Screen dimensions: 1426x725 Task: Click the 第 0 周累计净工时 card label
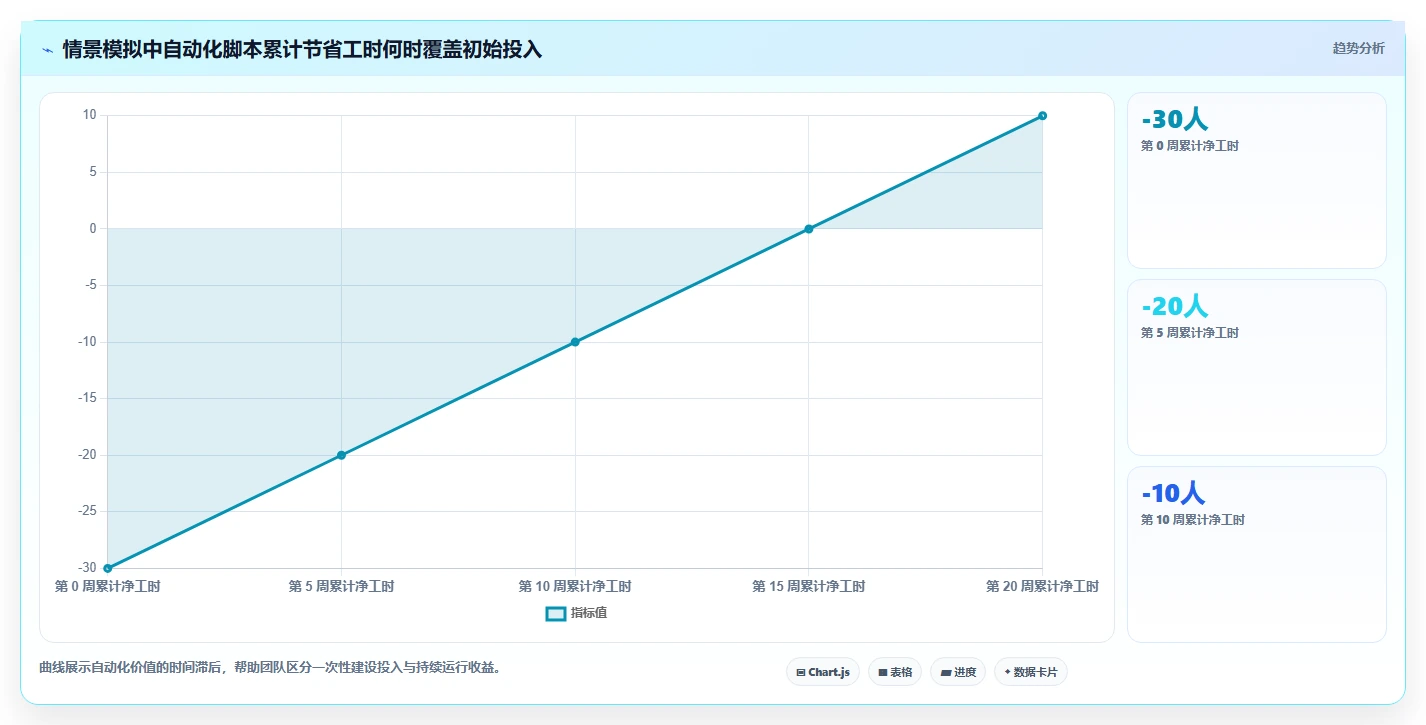1190,146
